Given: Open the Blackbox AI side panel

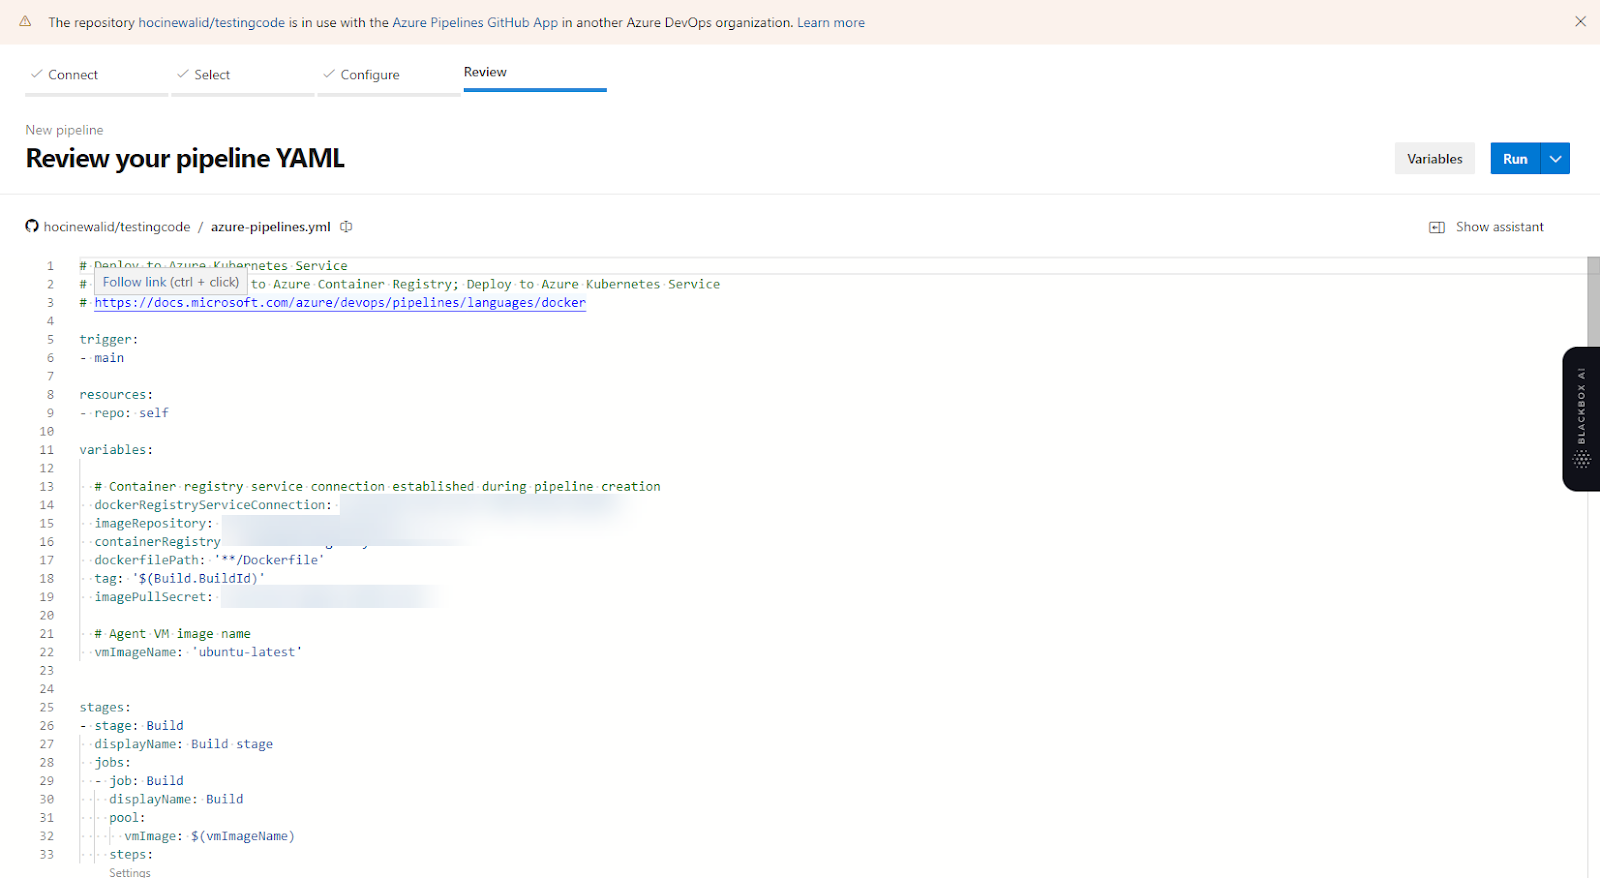Looking at the screenshot, I should [x=1581, y=418].
